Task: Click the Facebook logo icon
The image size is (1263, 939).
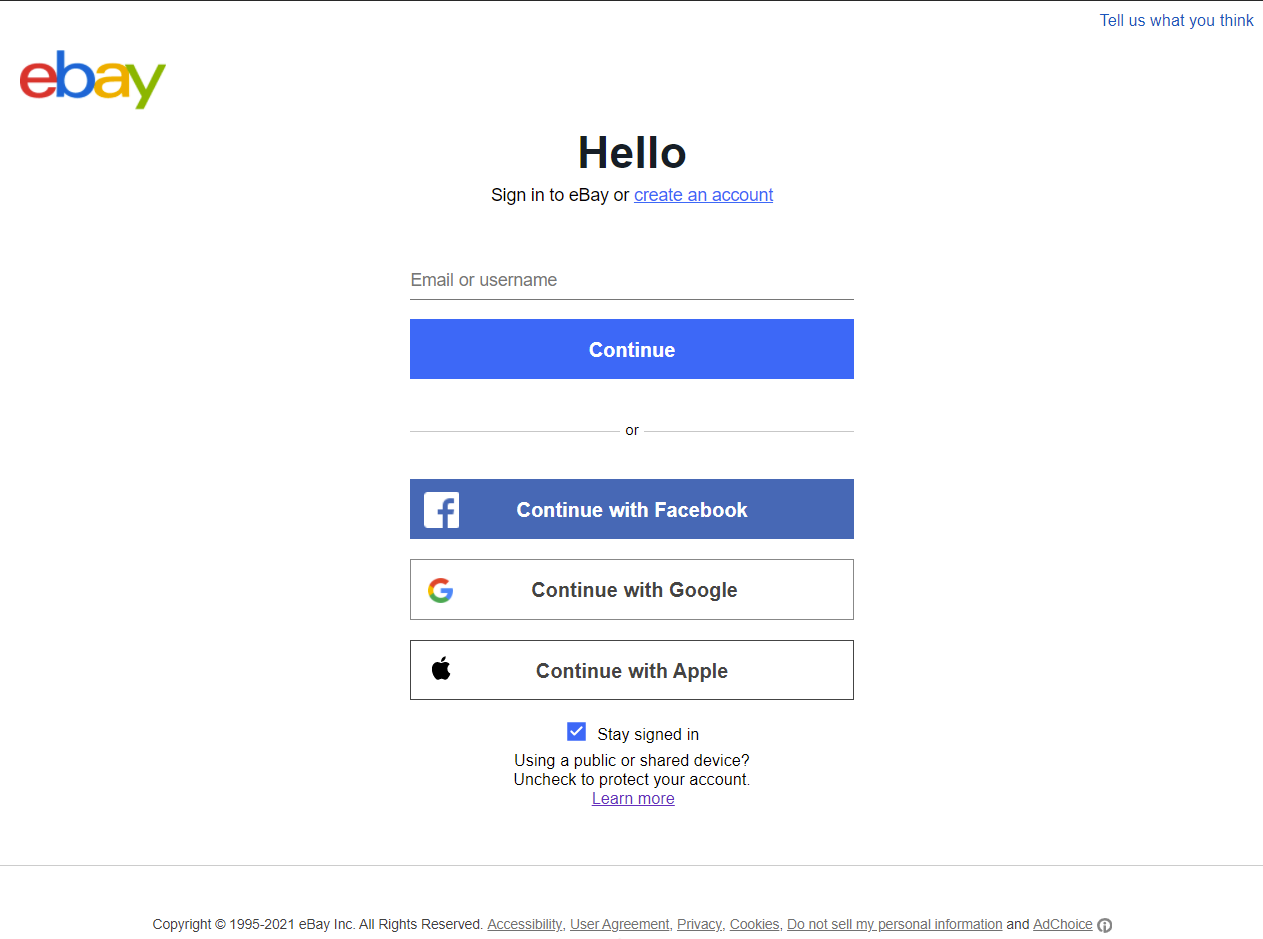Action: point(441,510)
